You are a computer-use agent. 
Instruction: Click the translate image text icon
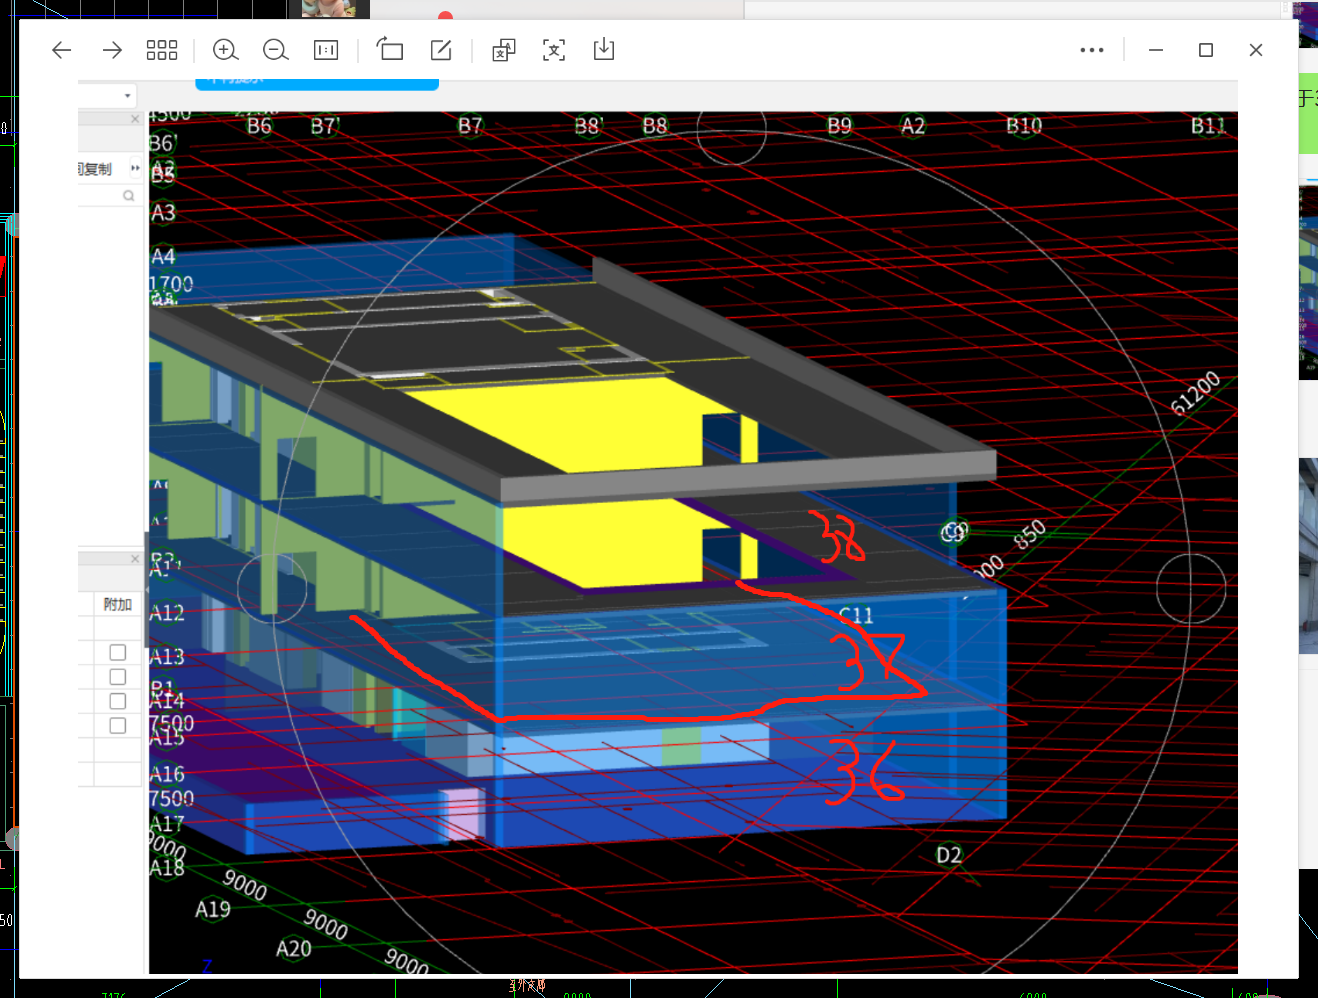pos(504,50)
